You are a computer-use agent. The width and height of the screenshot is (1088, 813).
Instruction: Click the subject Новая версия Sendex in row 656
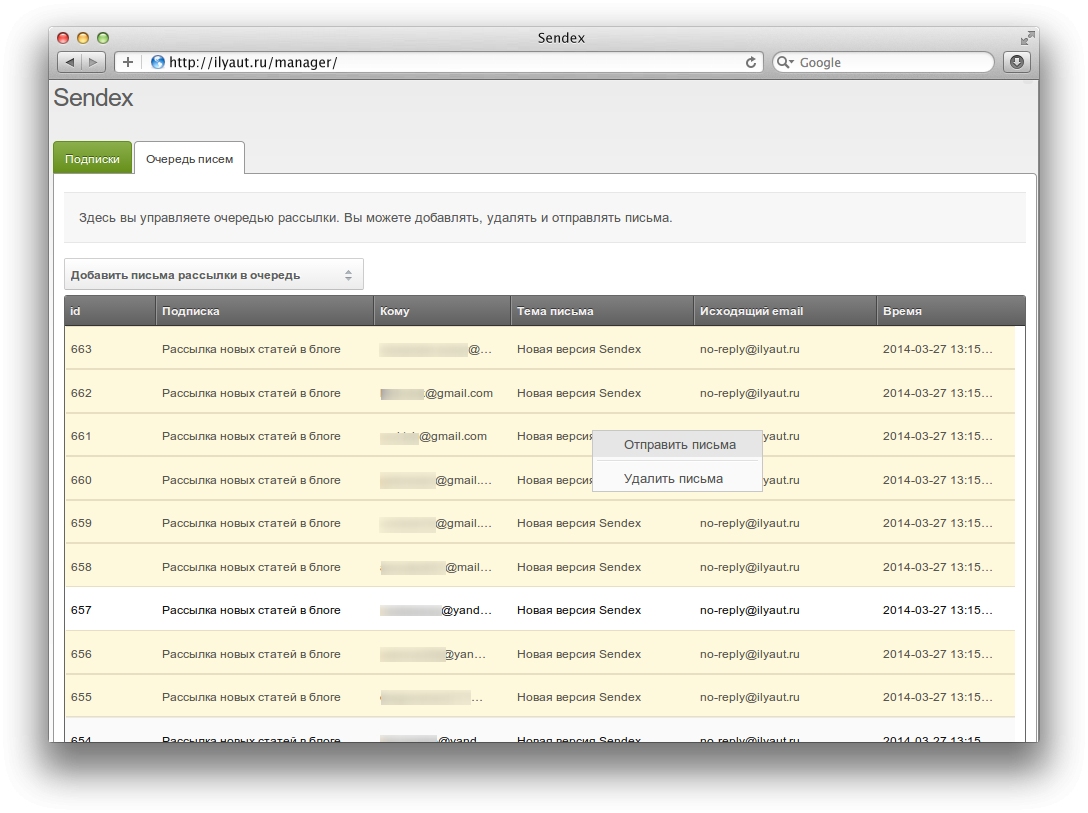coord(579,653)
